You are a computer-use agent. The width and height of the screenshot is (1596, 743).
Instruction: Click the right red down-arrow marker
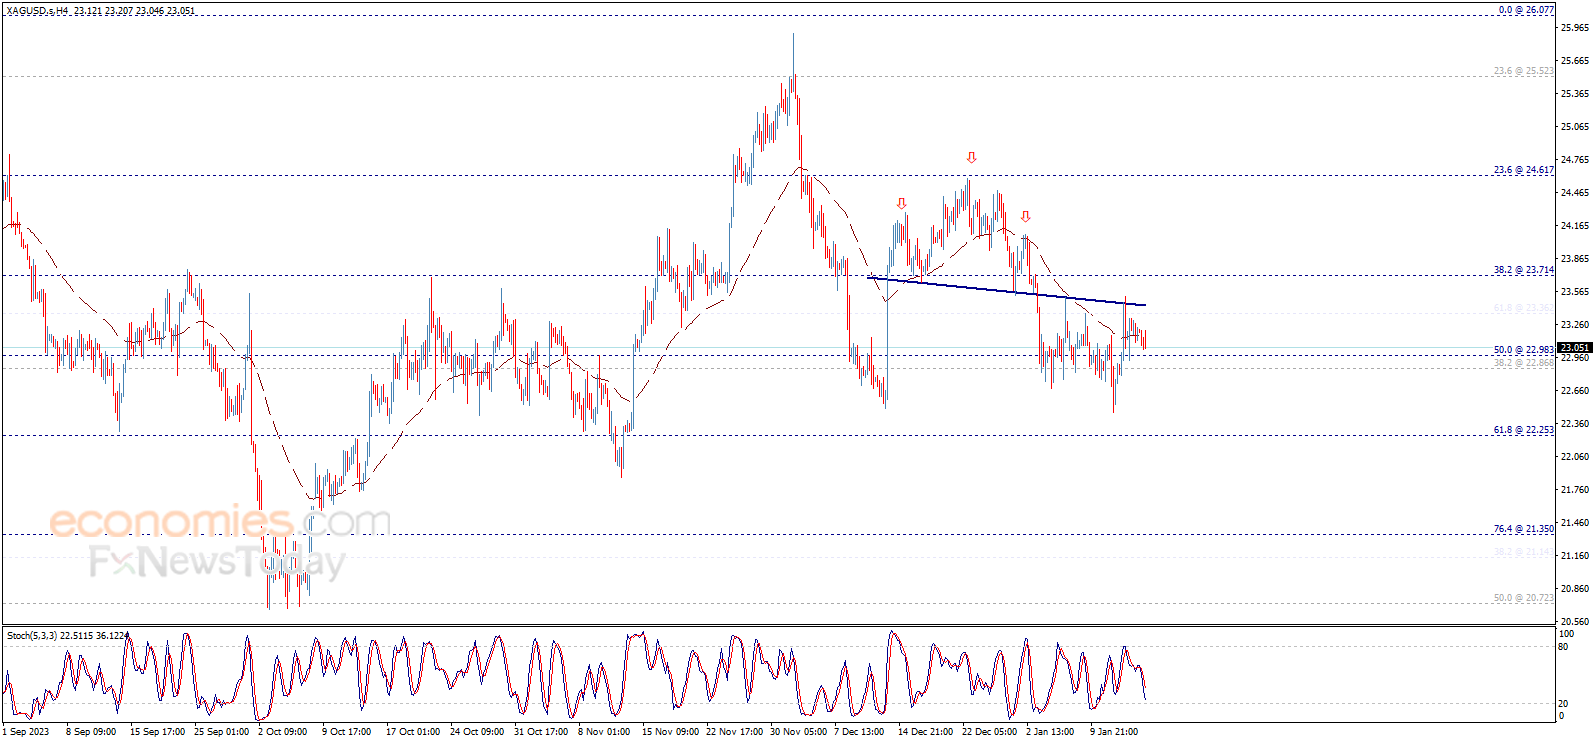[1025, 216]
